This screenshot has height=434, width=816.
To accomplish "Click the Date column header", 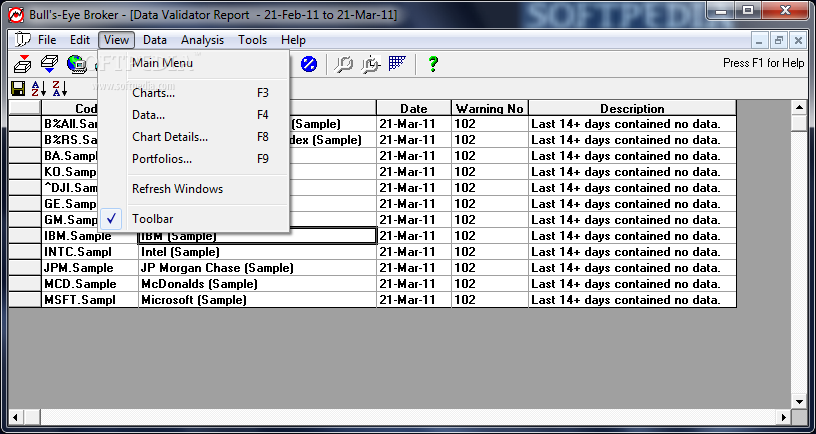I will (414, 108).
